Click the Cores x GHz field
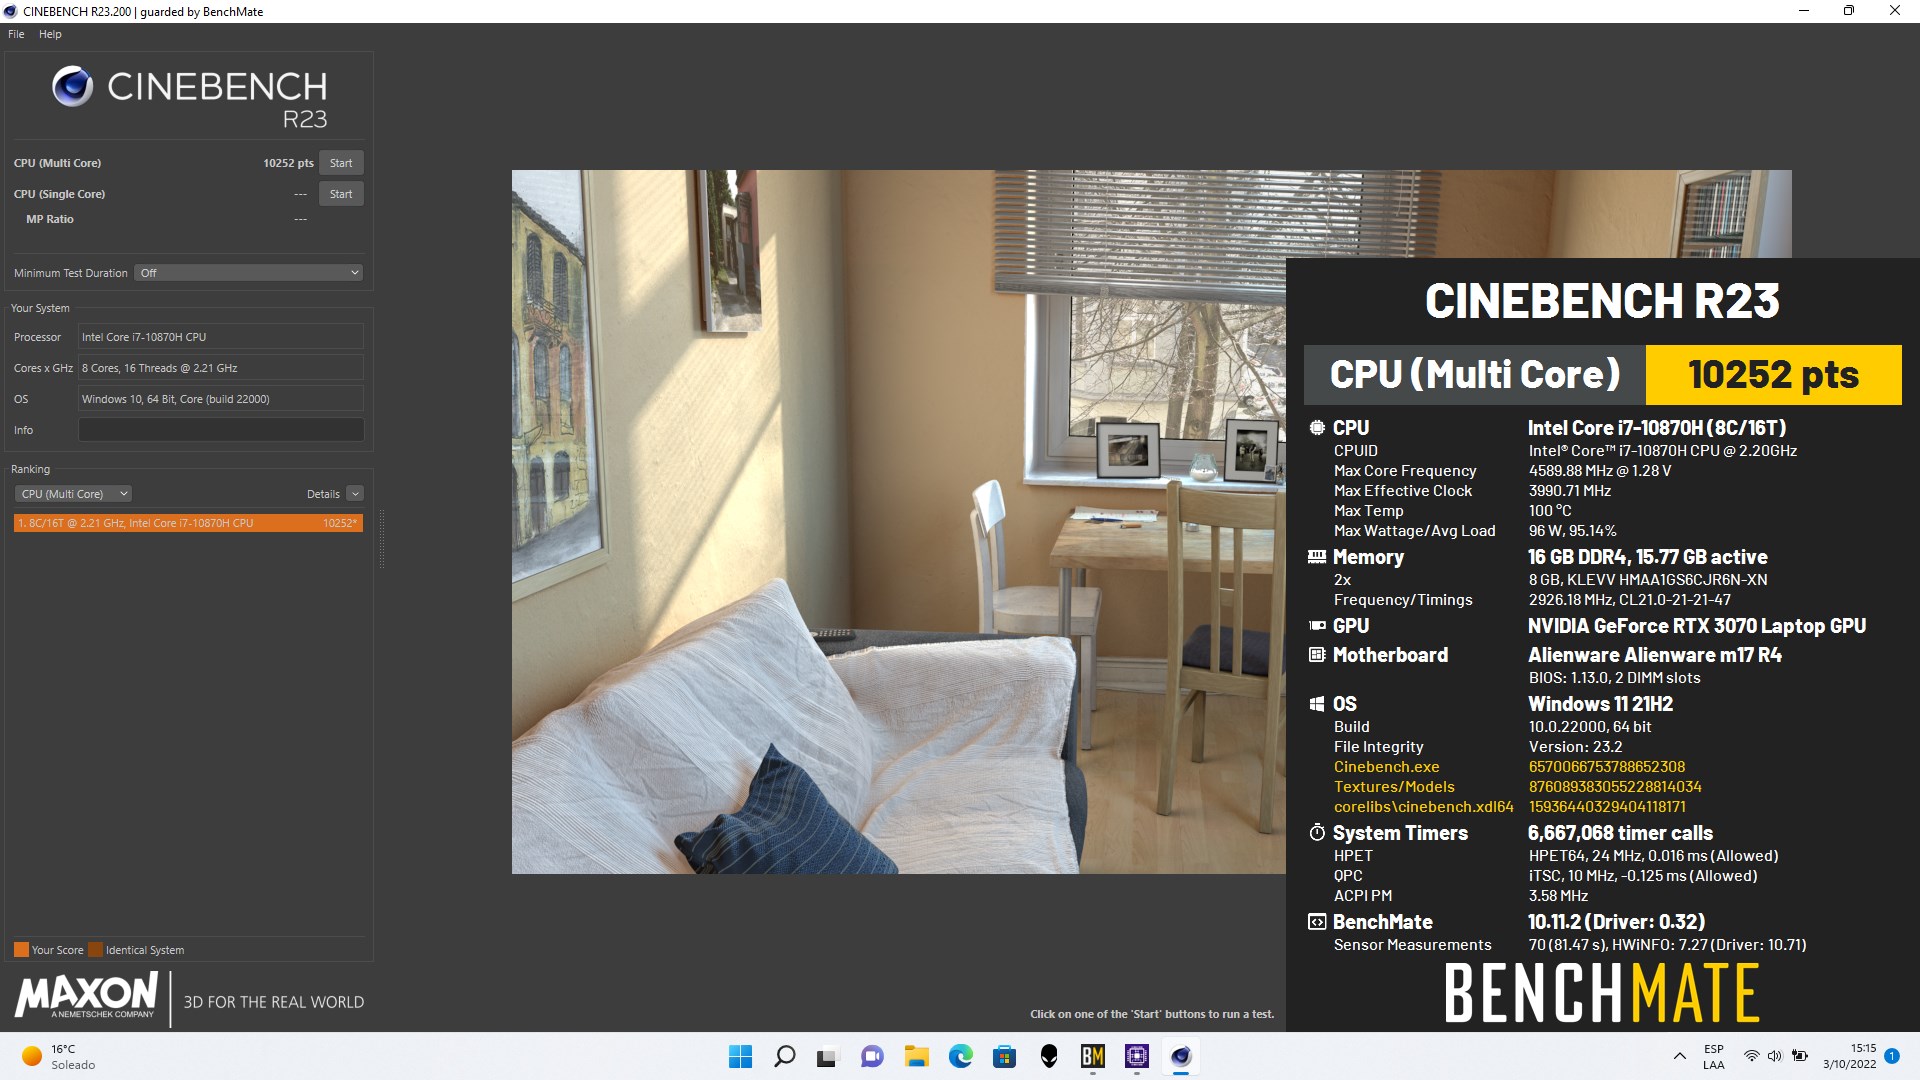Screen dimensions: 1920x1080 (x=221, y=368)
